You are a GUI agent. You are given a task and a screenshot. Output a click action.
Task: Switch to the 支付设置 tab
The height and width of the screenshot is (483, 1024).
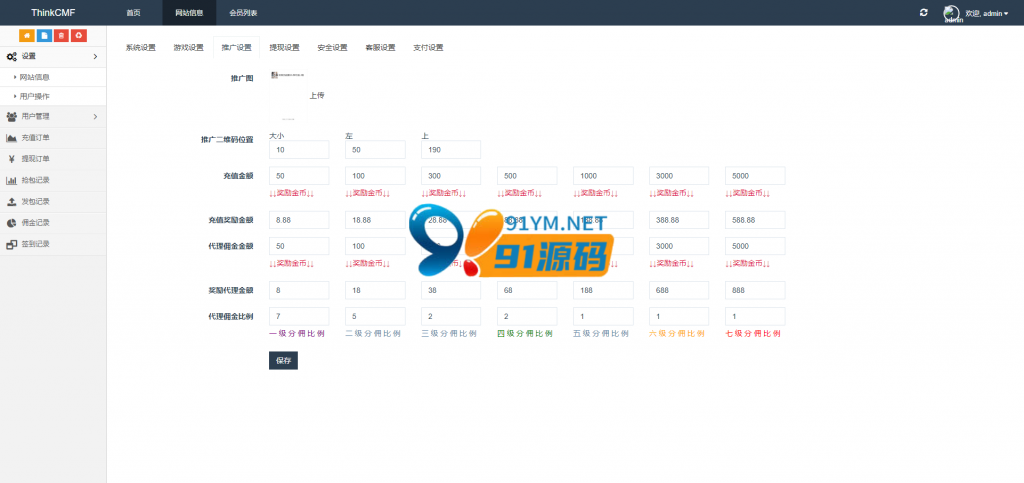point(428,48)
